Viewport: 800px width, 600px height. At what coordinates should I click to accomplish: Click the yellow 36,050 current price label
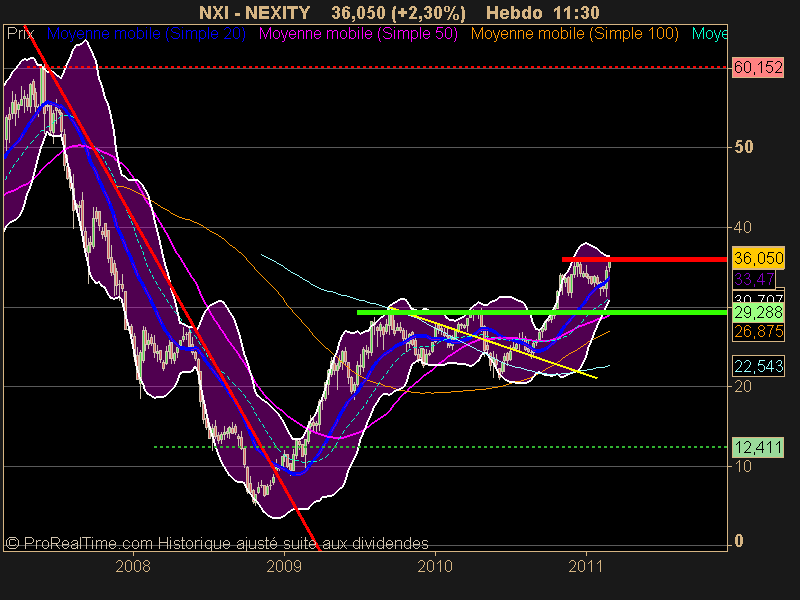tap(758, 258)
